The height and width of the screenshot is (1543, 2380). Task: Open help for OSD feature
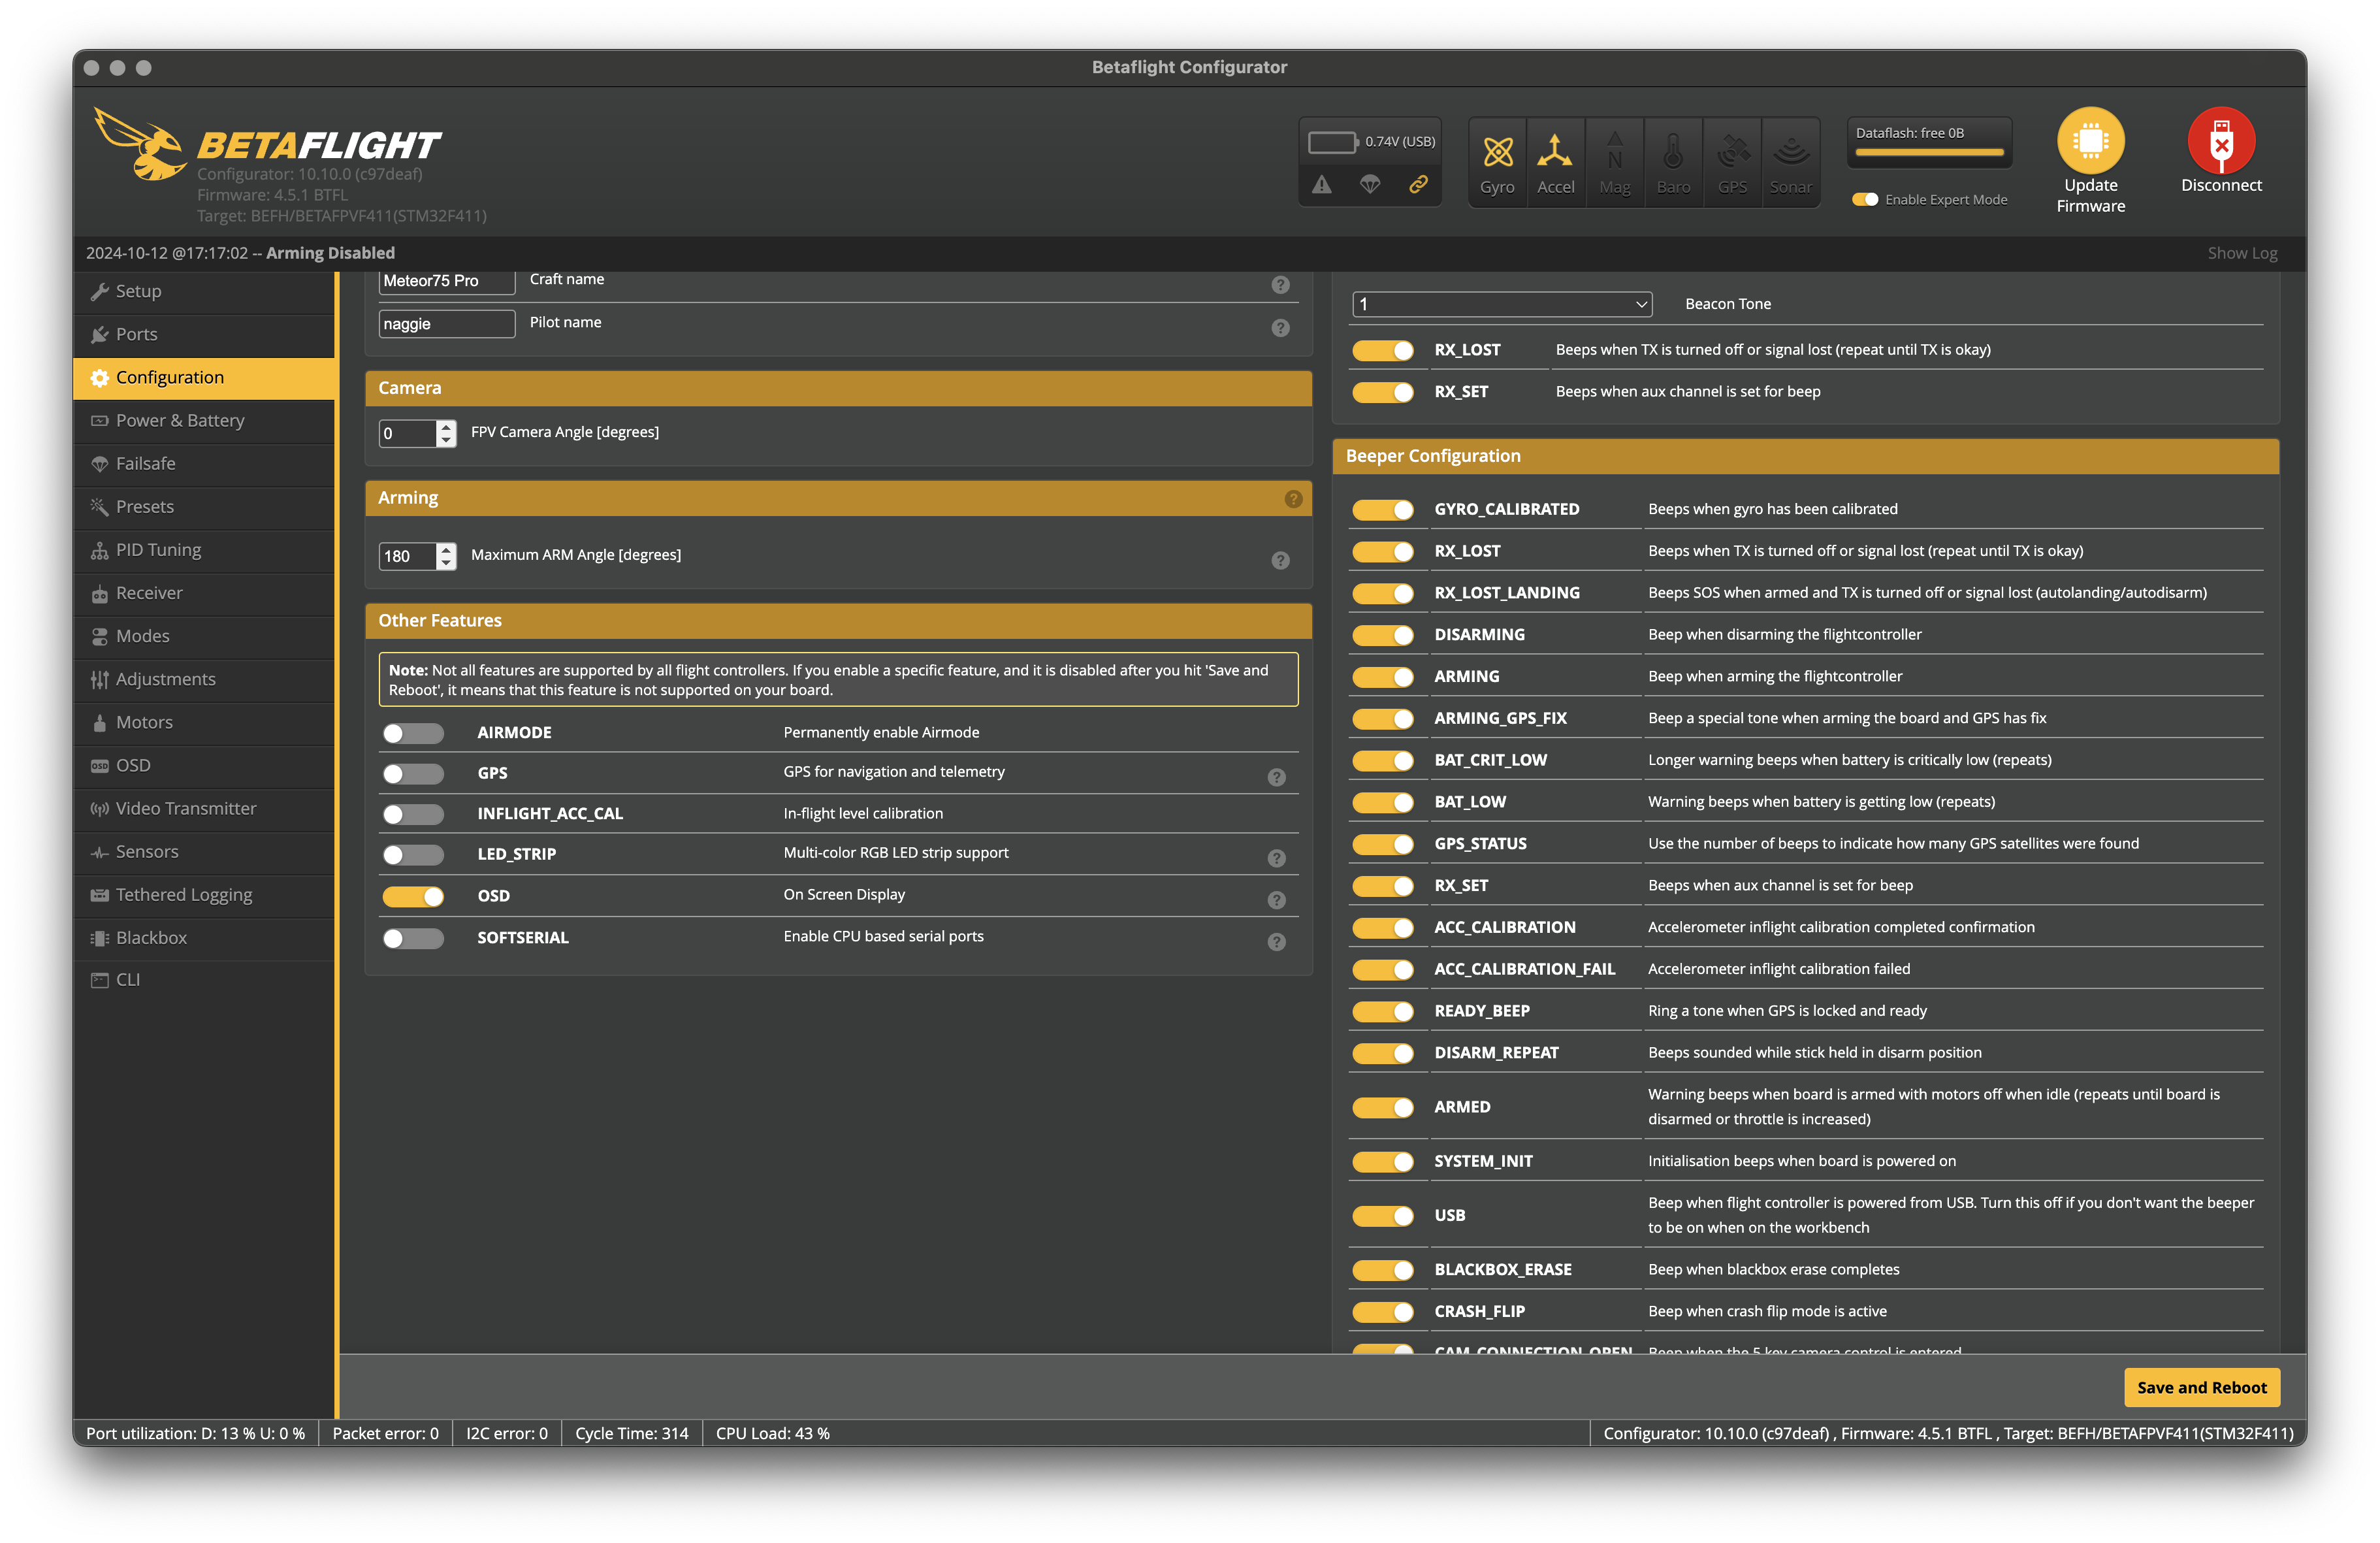coord(1276,900)
